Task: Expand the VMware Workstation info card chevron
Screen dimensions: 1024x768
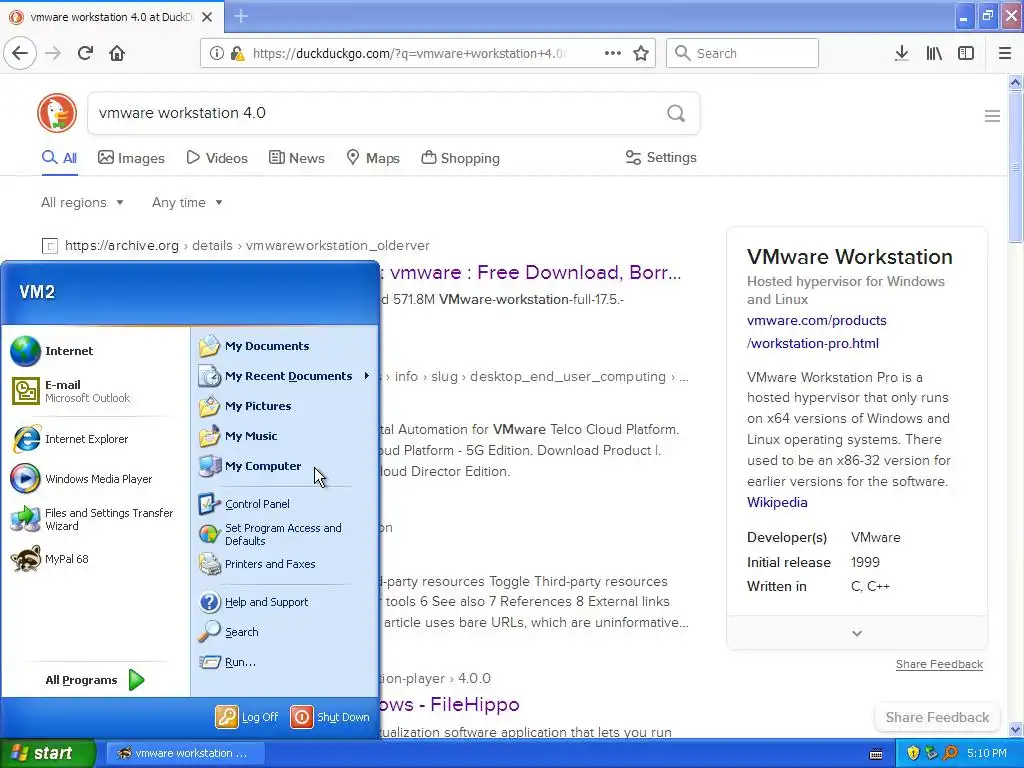Action: tap(857, 633)
